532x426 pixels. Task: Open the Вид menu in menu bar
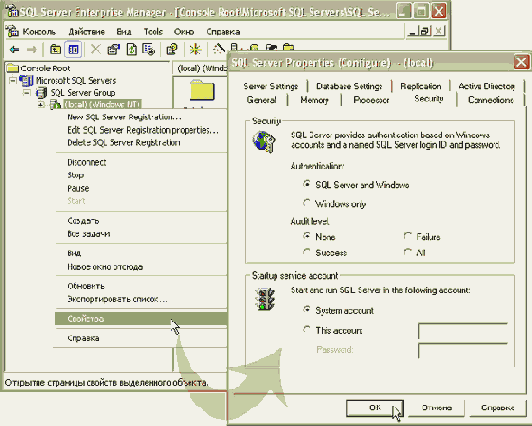pyautogui.click(x=124, y=32)
